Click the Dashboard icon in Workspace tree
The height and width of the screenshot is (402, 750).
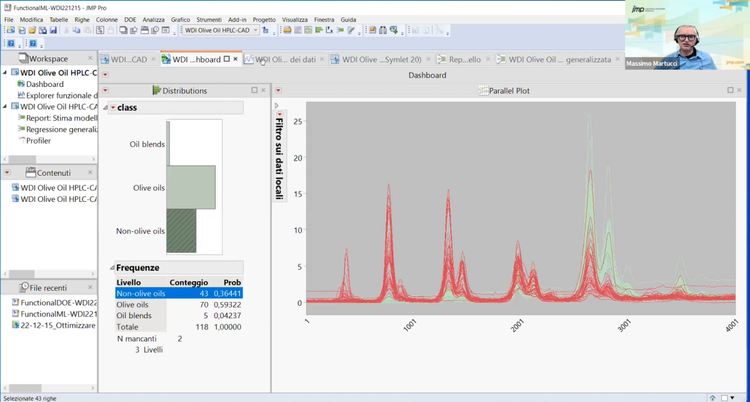tap(18, 84)
